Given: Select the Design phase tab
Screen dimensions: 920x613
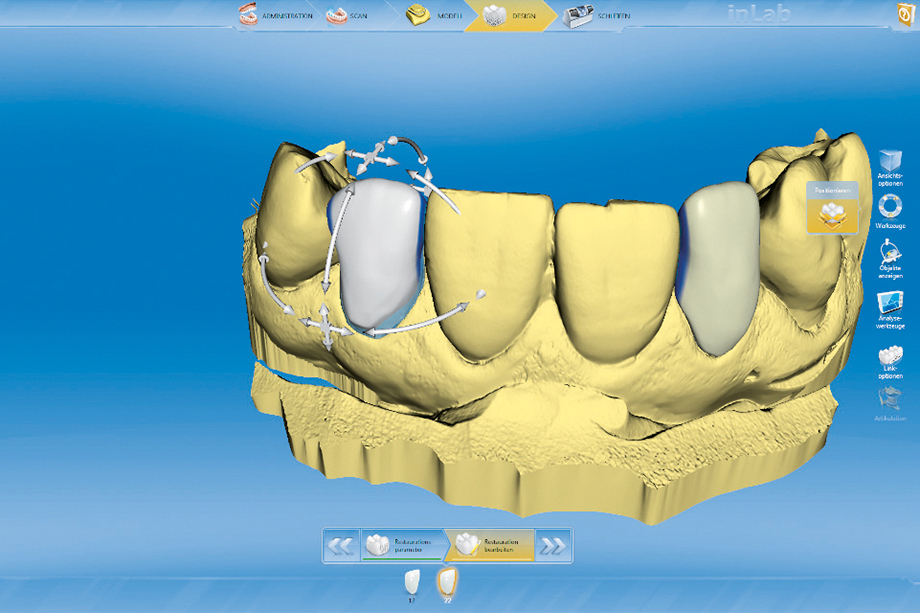Looking at the screenshot, I should click(508, 16).
